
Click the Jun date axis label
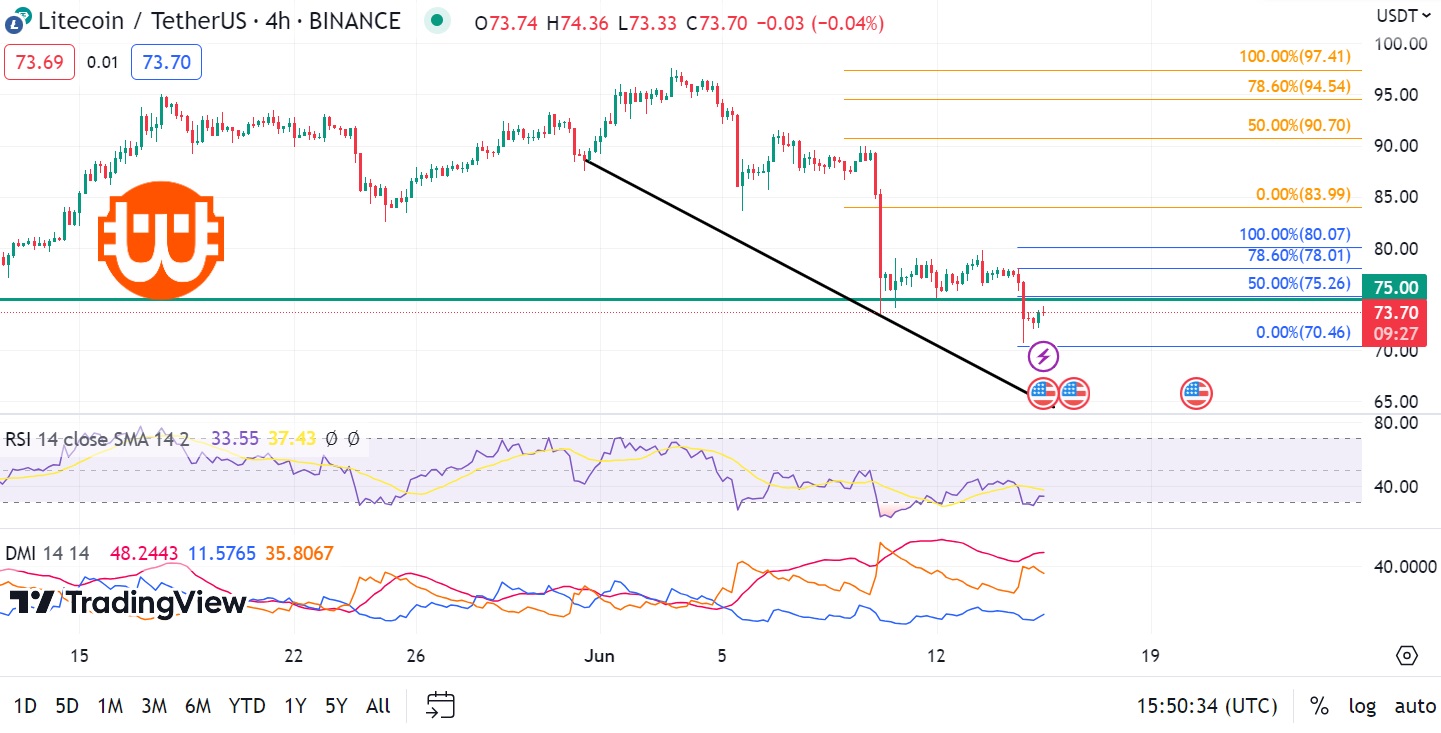tap(599, 656)
